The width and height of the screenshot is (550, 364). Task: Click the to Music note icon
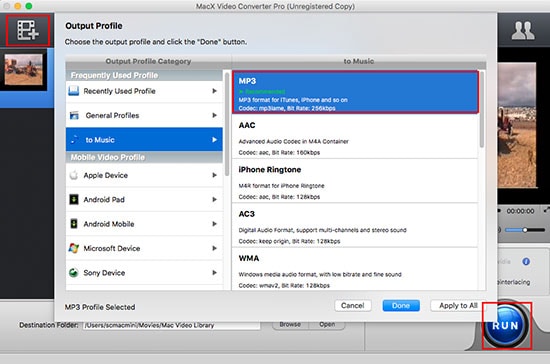tap(74, 140)
